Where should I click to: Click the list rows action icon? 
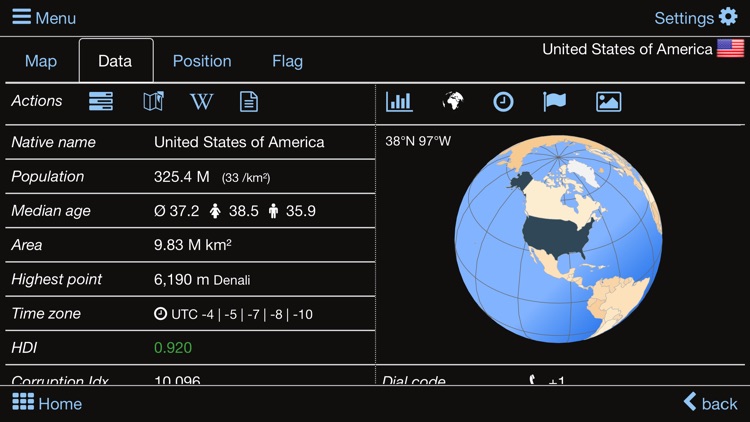pos(101,101)
